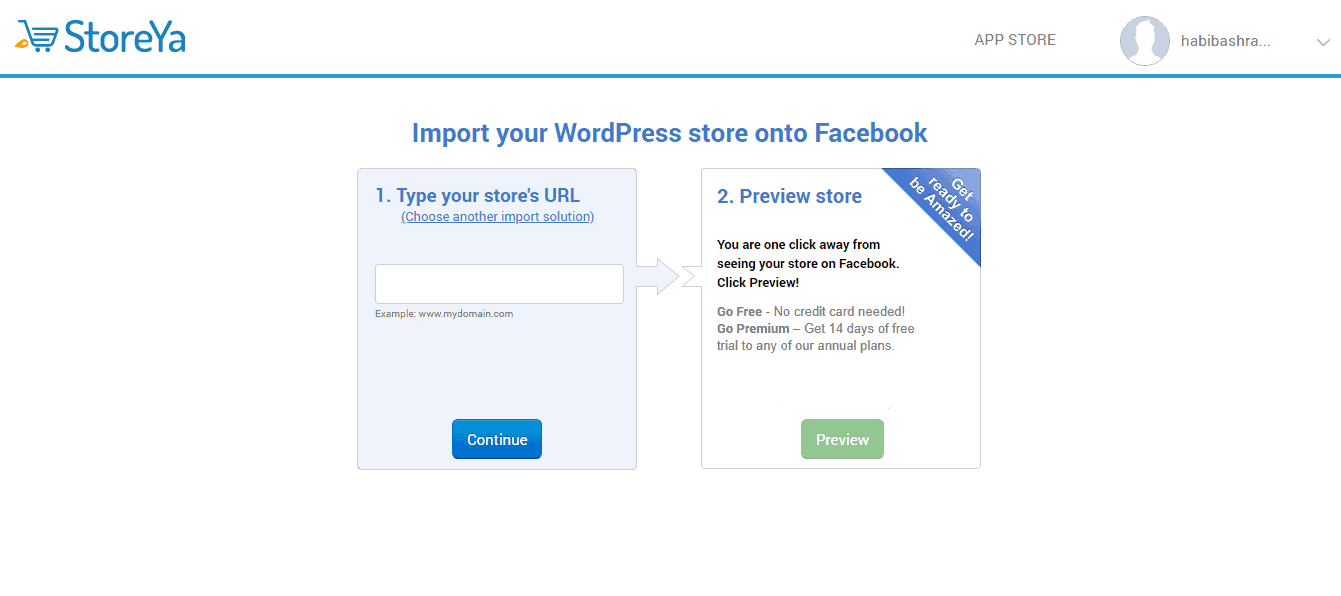Focus the store URL input field

(x=499, y=284)
